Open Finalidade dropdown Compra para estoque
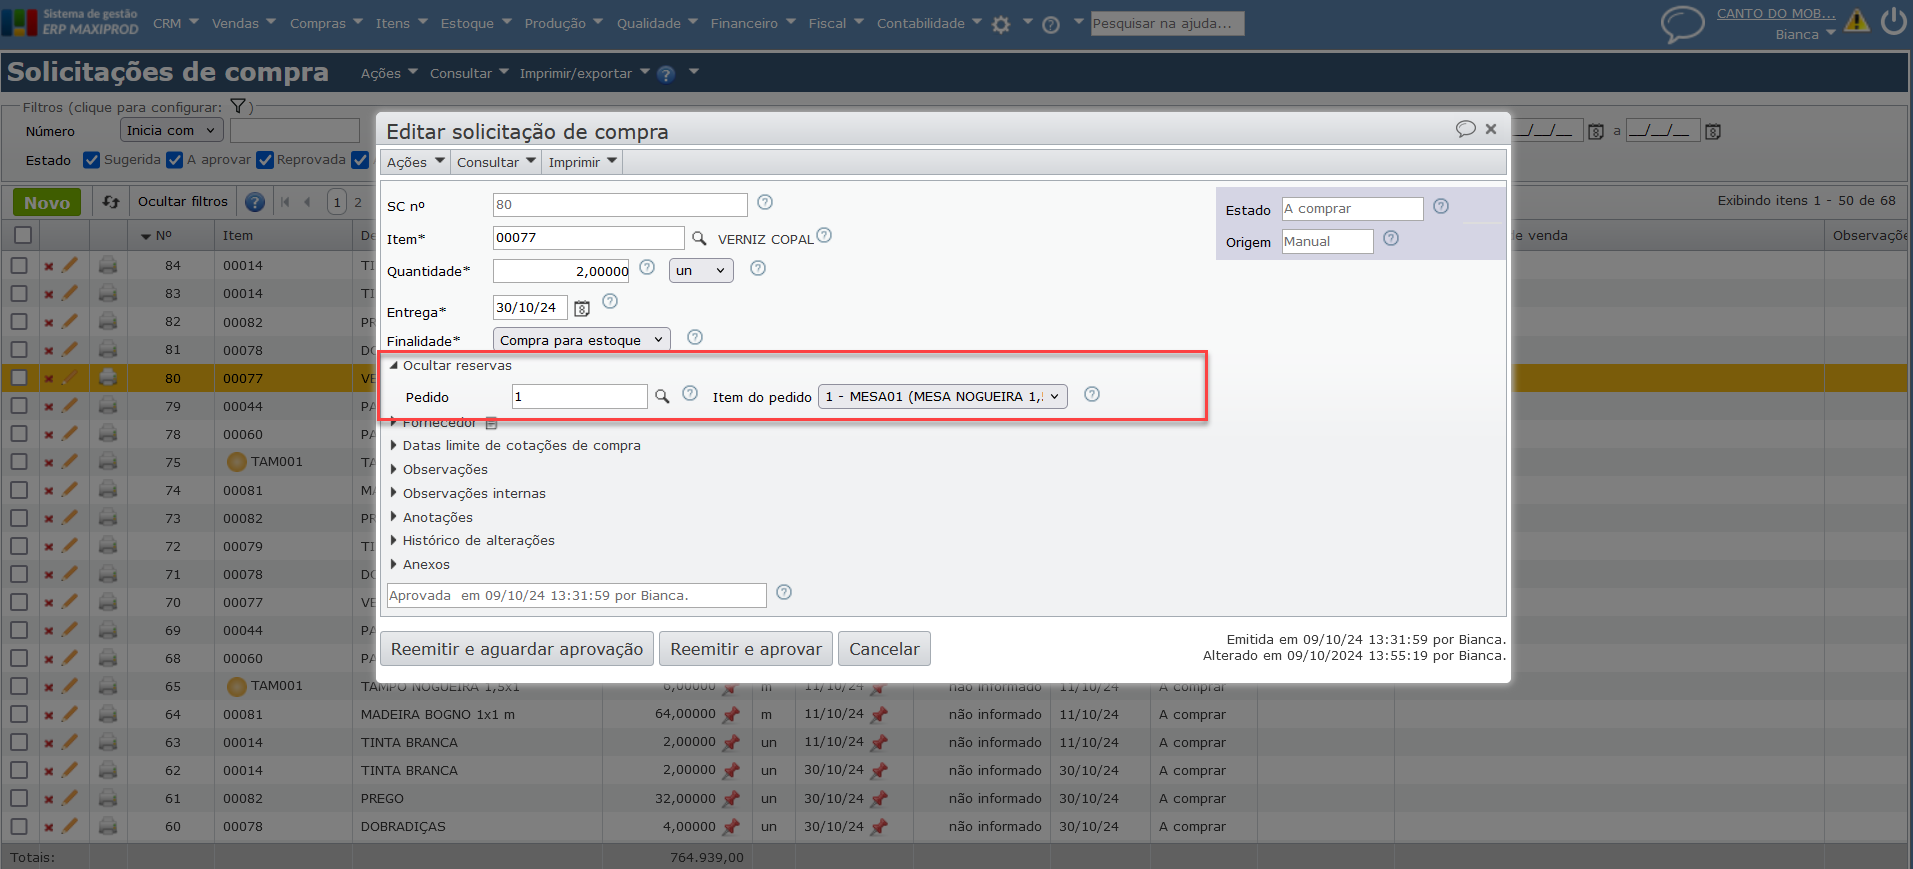This screenshot has height=869, width=1913. click(x=582, y=340)
